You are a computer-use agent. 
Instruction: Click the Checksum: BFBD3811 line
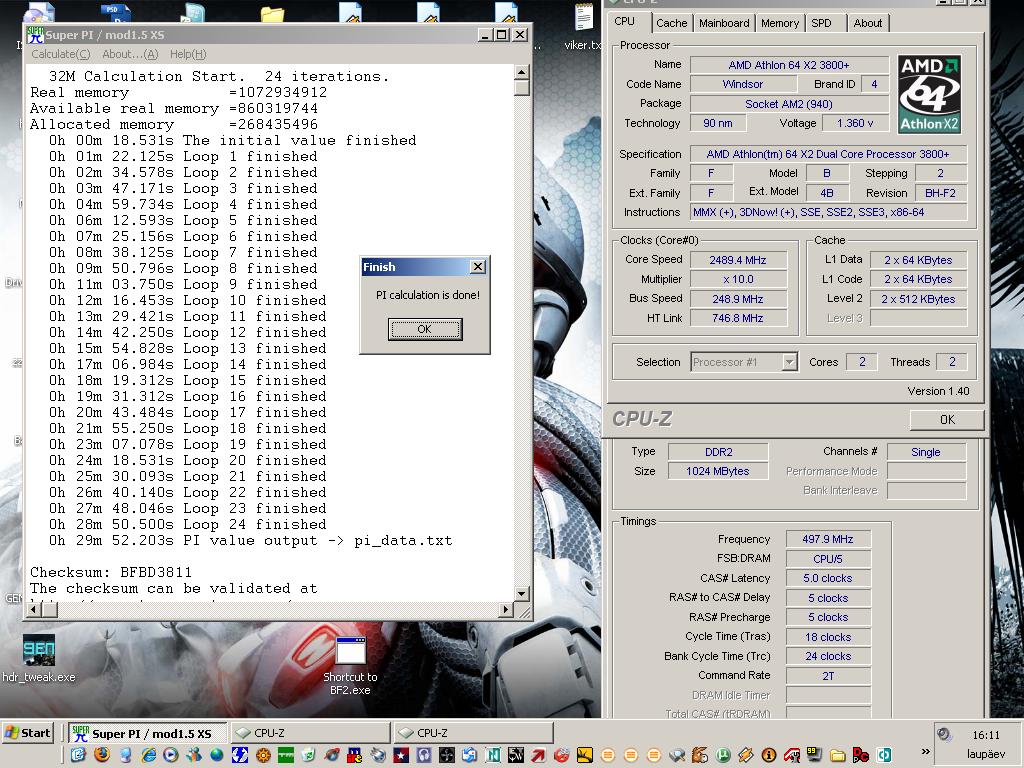111,572
